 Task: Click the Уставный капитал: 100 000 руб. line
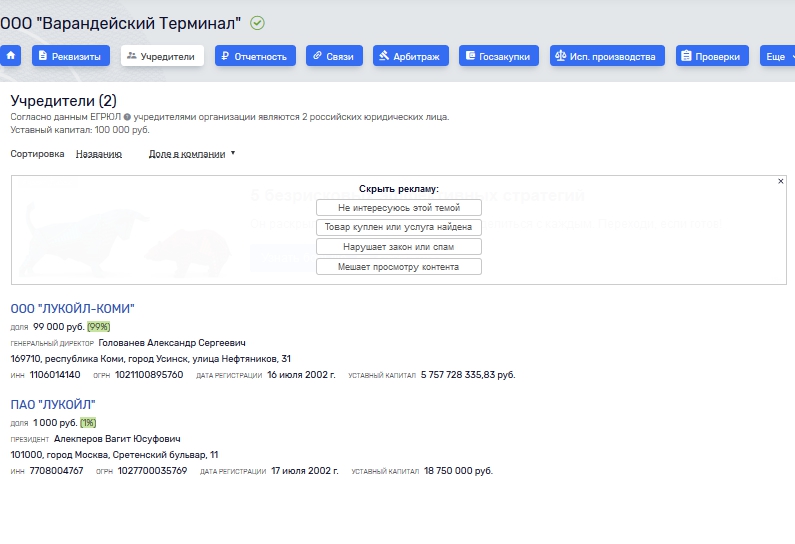[x=80, y=130]
